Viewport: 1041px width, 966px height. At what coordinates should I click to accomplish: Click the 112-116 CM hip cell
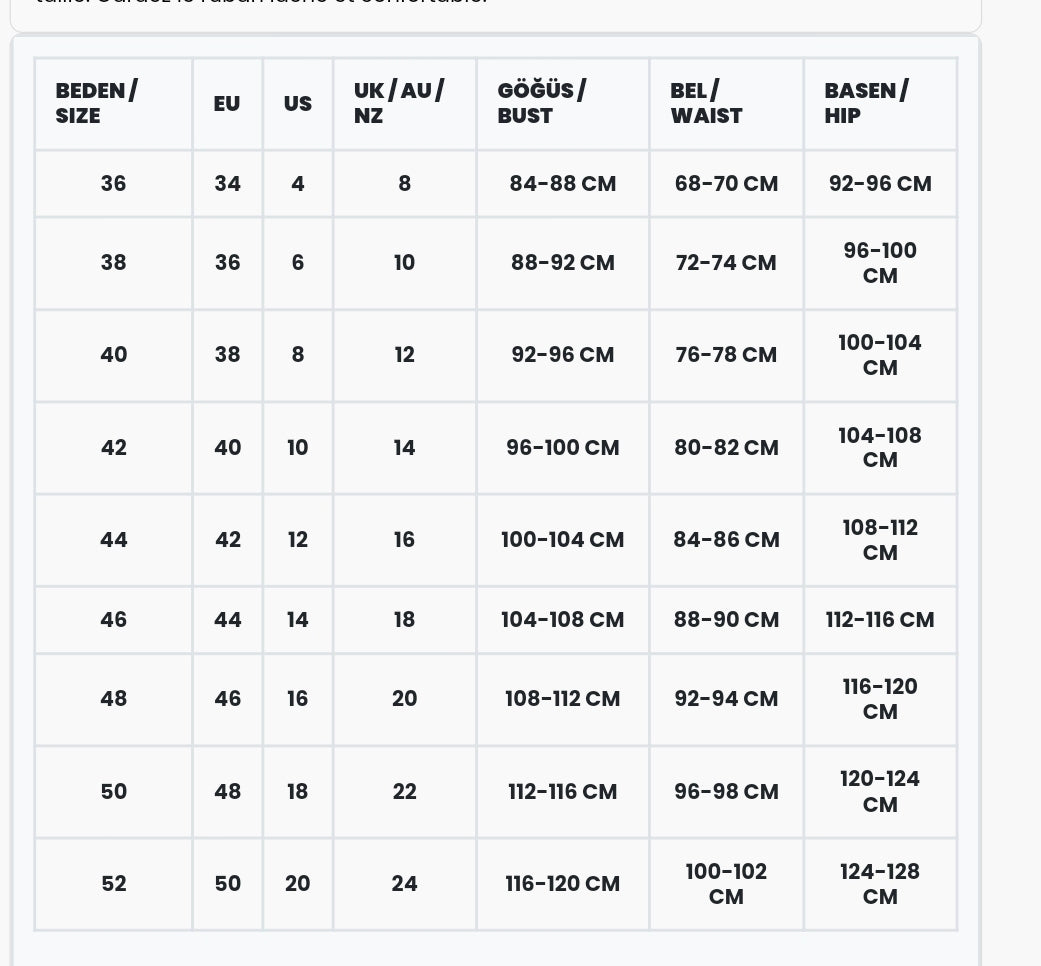point(880,620)
